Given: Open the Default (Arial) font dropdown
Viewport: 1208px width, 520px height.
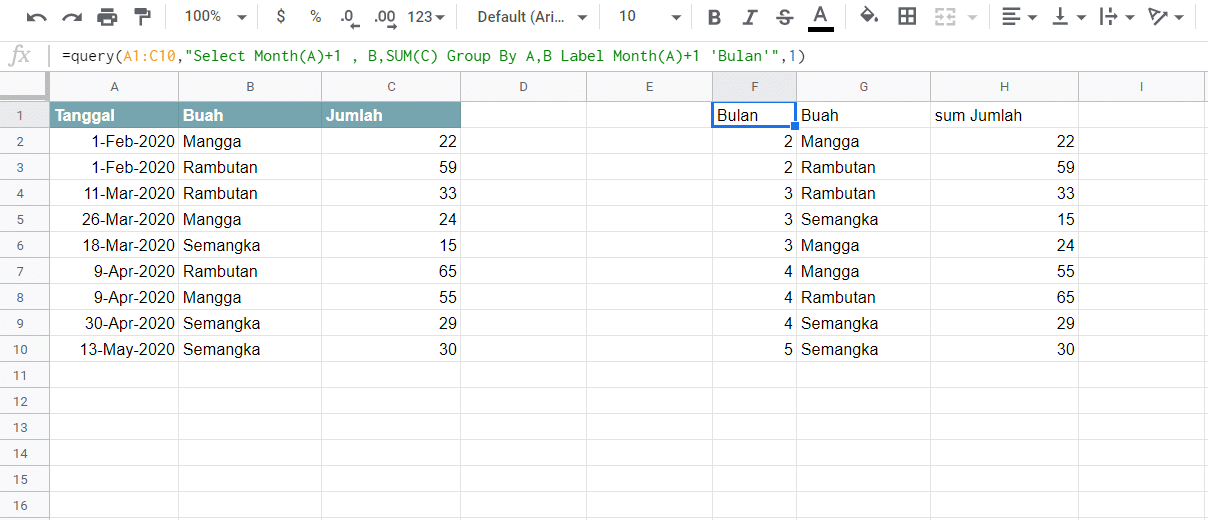Looking at the screenshot, I should click(532, 17).
